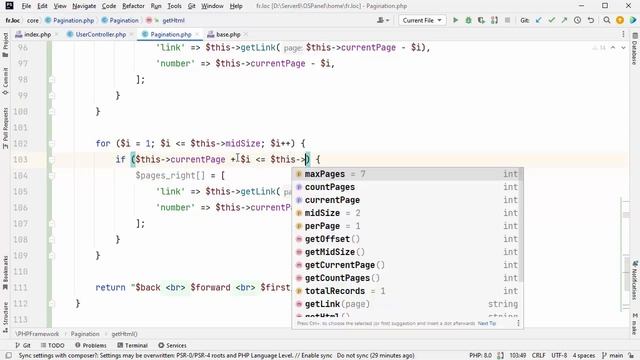Screen dimensions: 640x360
Task: Collapse fold marker at line 98
Action: pos(51,80)
